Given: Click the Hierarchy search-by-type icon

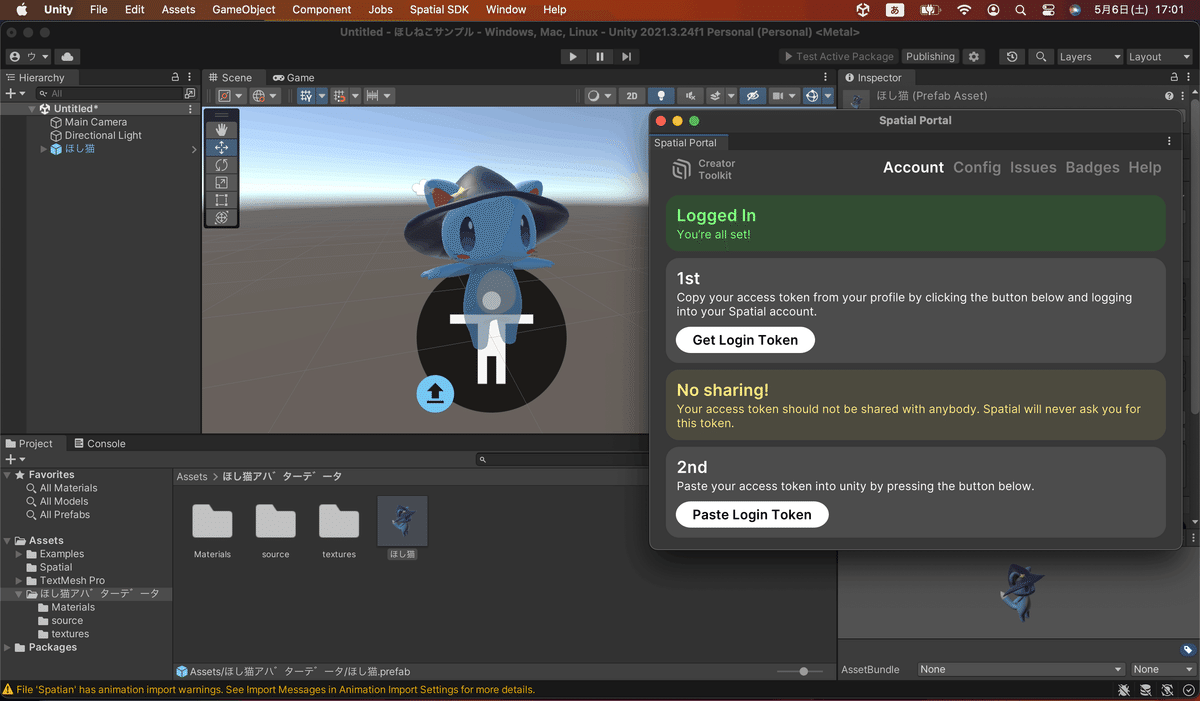Looking at the screenshot, I should (x=190, y=93).
